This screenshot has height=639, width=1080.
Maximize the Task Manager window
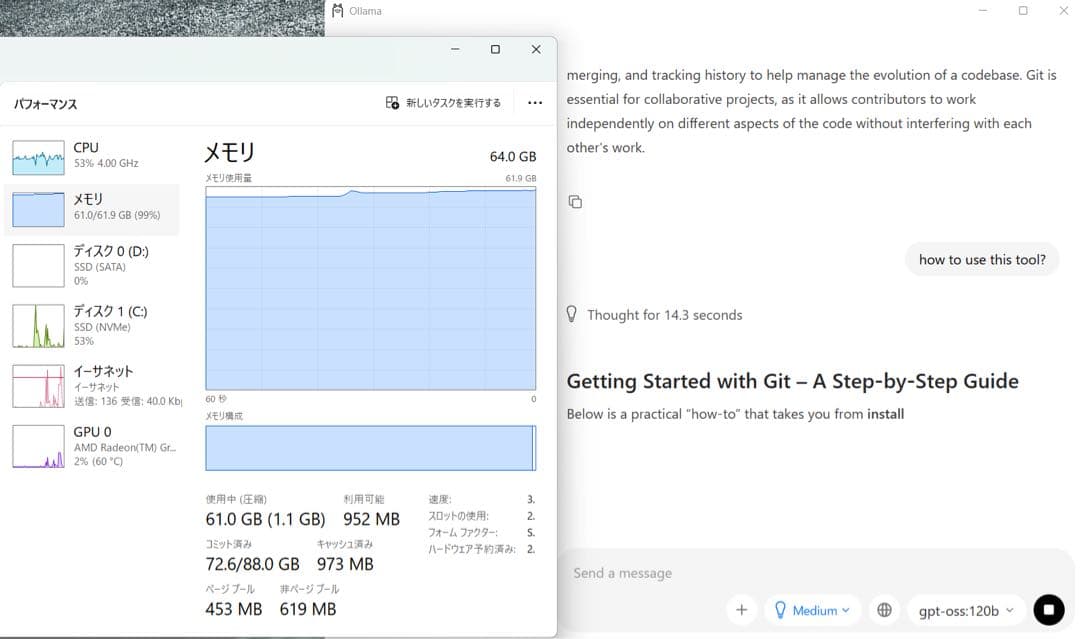(x=495, y=49)
